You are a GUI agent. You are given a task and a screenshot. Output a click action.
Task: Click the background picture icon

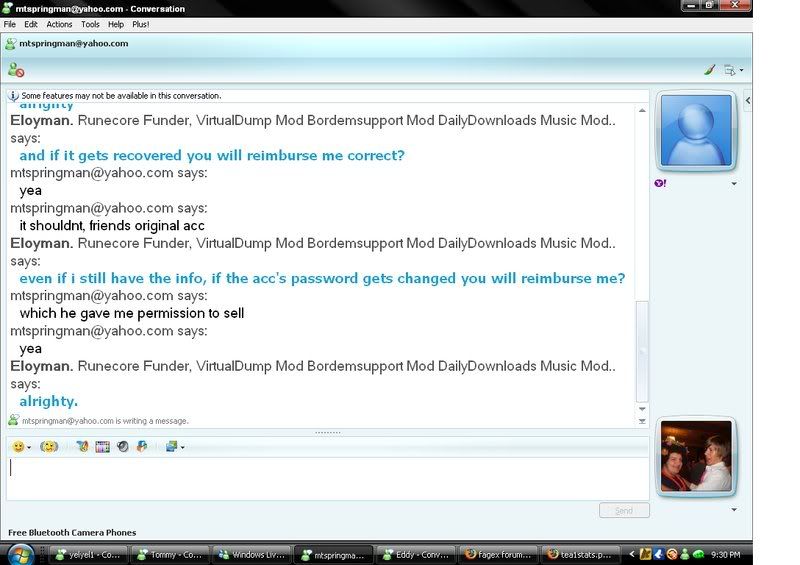[x=171, y=447]
